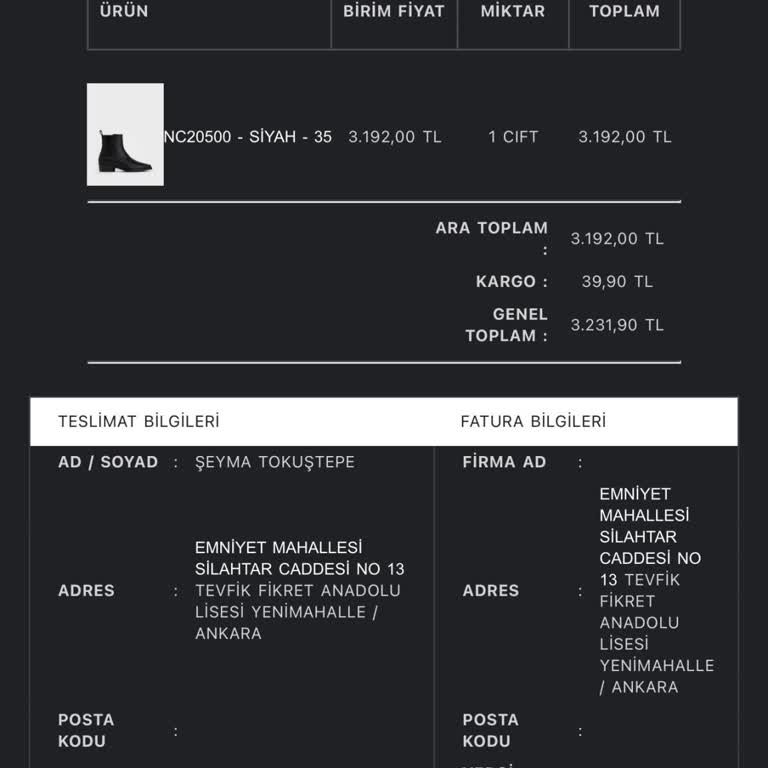Click the product unit price 3.192,00 TL
Viewport: 768px width, 768px height.
394,137
